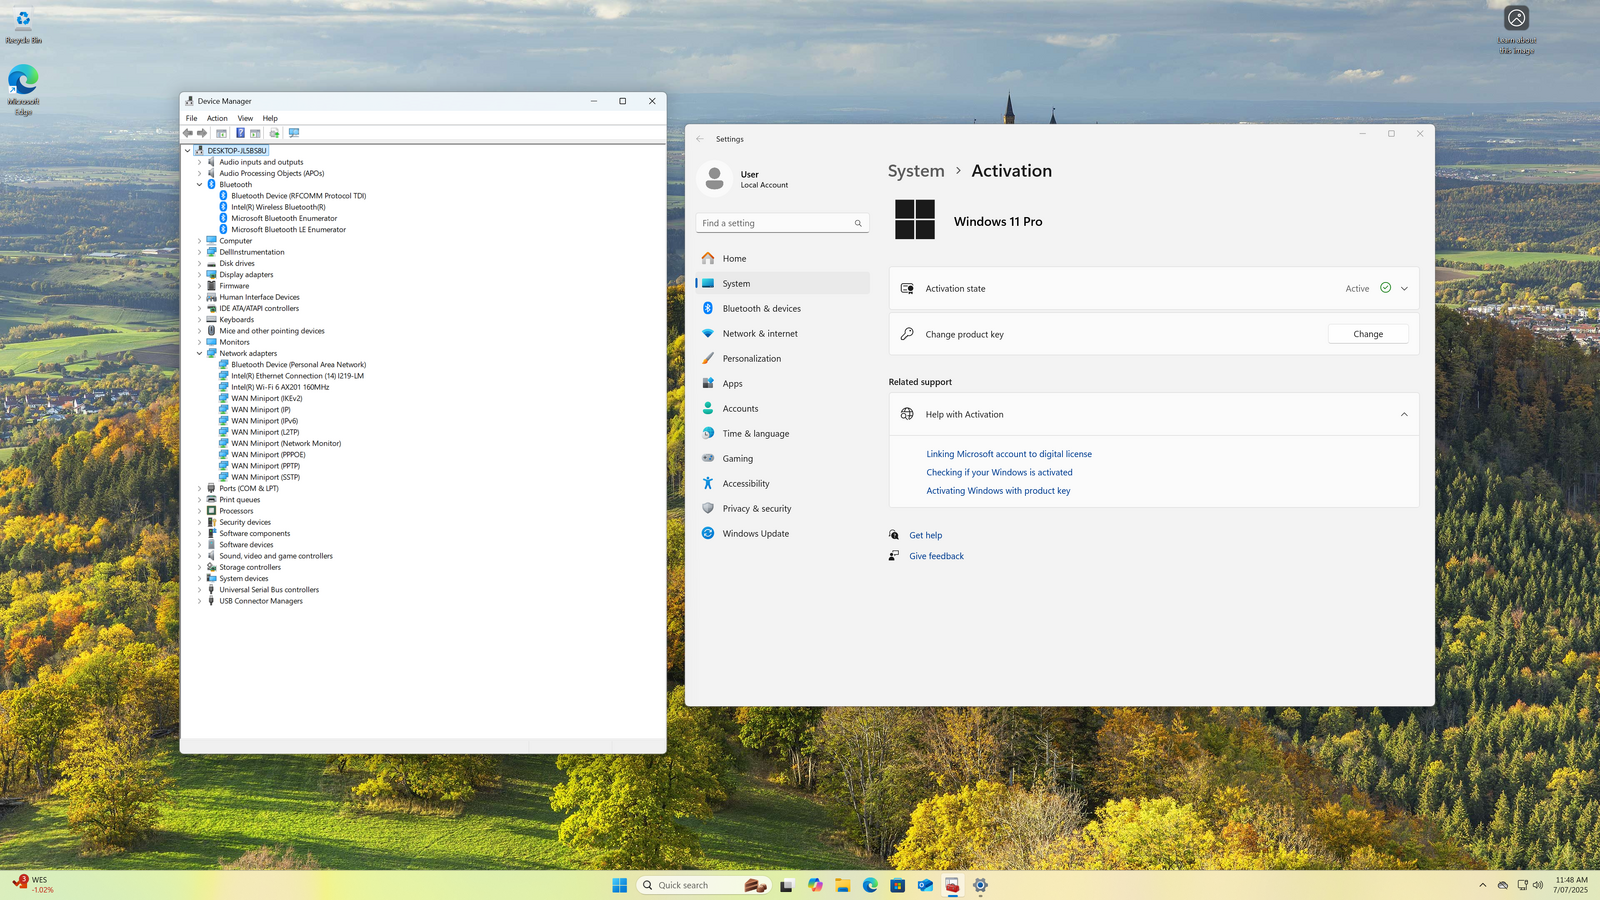Collapse the Bluetooth tree node
Image resolution: width=1600 pixels, height=900 pixels.
(x=199, y=185)
